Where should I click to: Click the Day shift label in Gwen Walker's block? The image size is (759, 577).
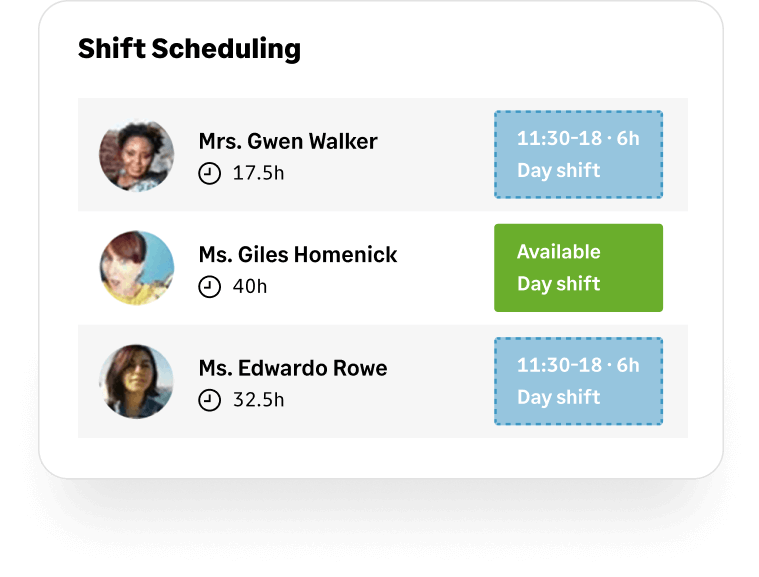(559, 170)
